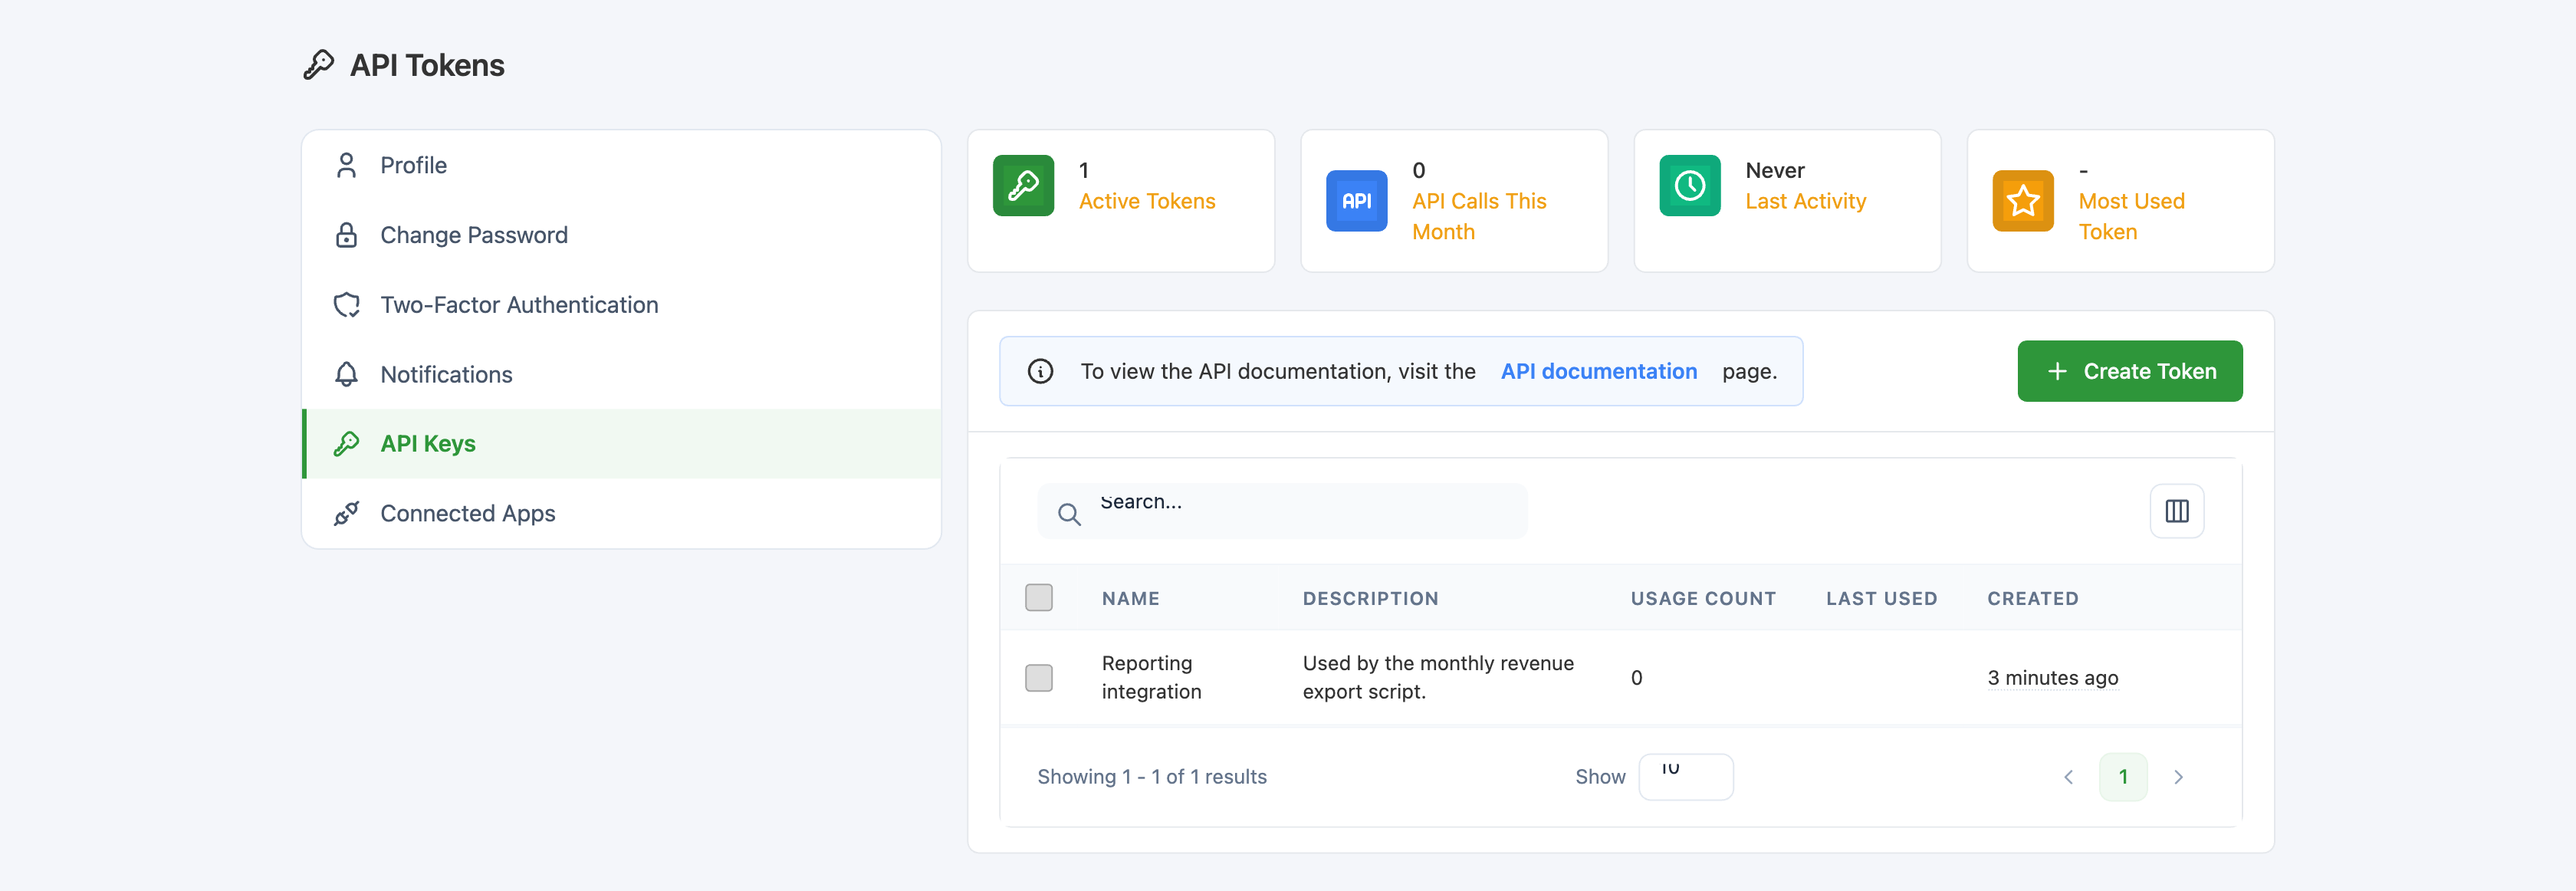Click the Change Password lock icon
Viewport: 2576px width, 891px height.
tap(346, 235)
